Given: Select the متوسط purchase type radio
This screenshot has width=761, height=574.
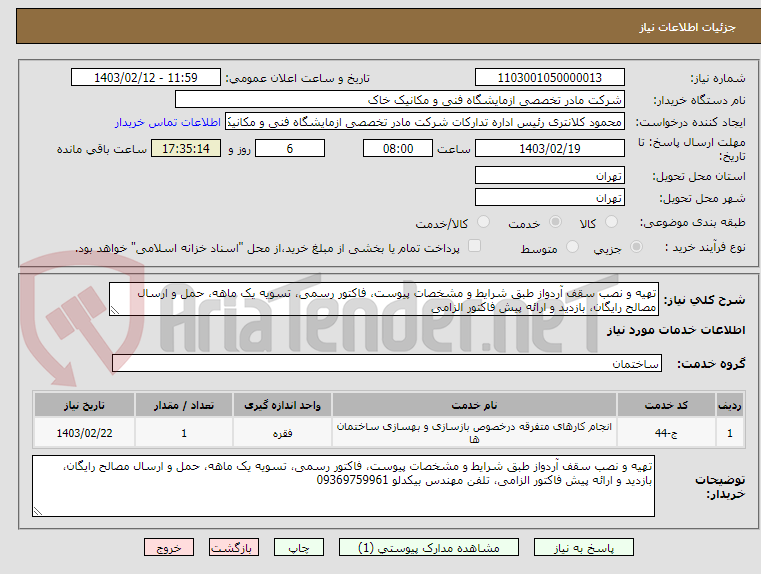Looking at the screenshot, I should [573, 247].
